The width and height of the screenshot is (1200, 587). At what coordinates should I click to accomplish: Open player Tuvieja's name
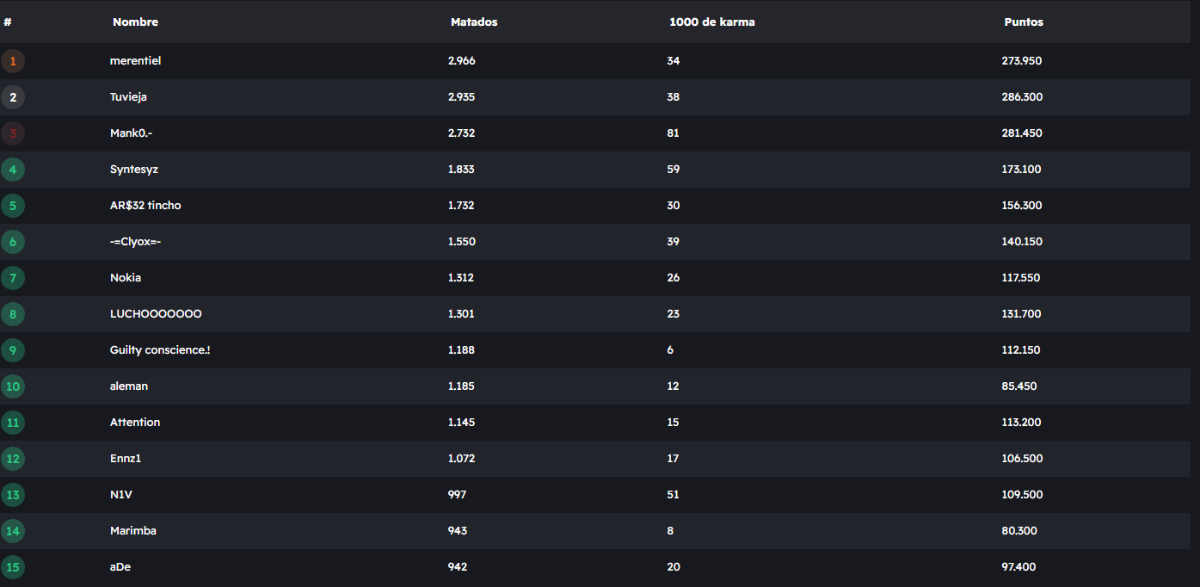(129, 97)
